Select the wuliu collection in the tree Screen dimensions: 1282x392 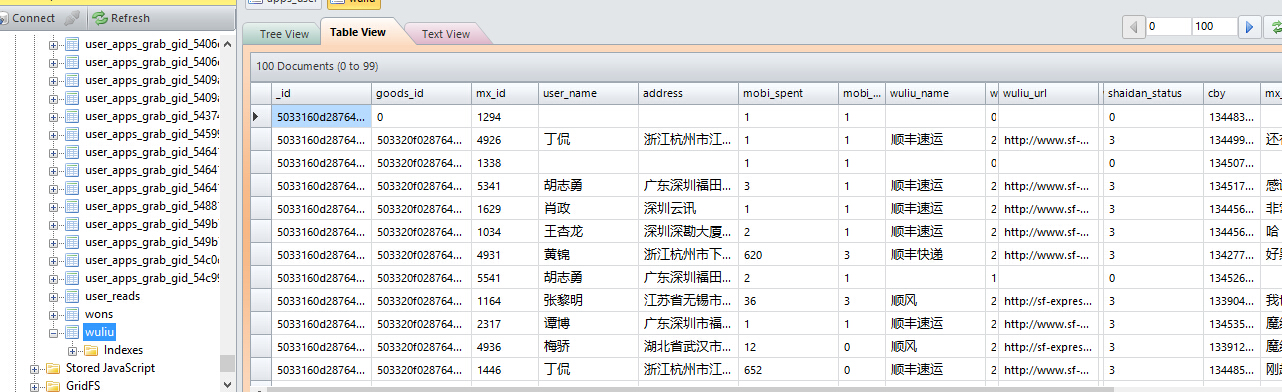click(101, 332)
